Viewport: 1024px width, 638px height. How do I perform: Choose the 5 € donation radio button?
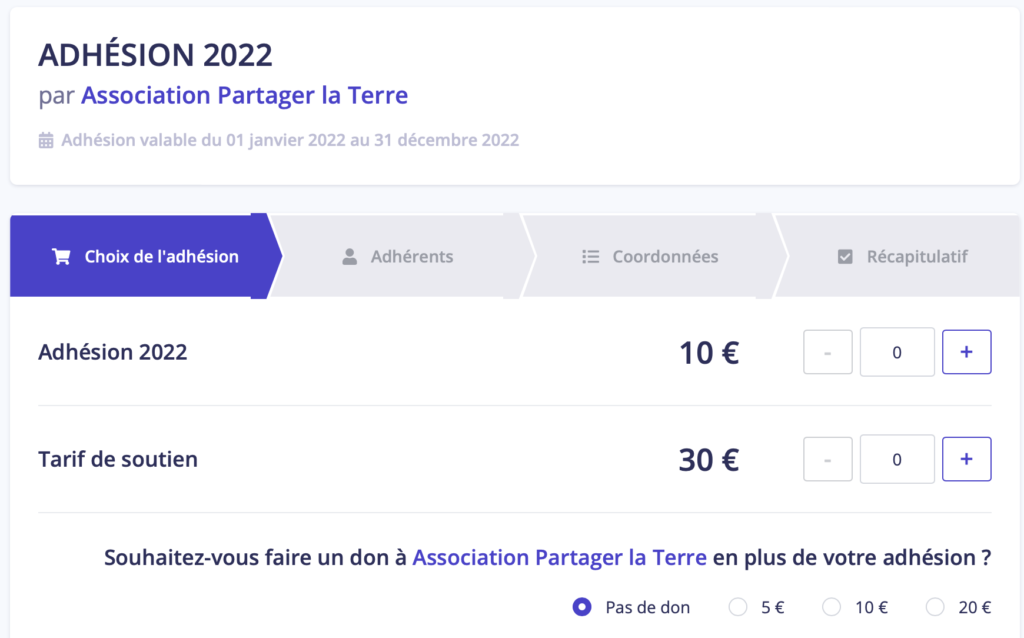pyautogui.click(x=738, y=607)
